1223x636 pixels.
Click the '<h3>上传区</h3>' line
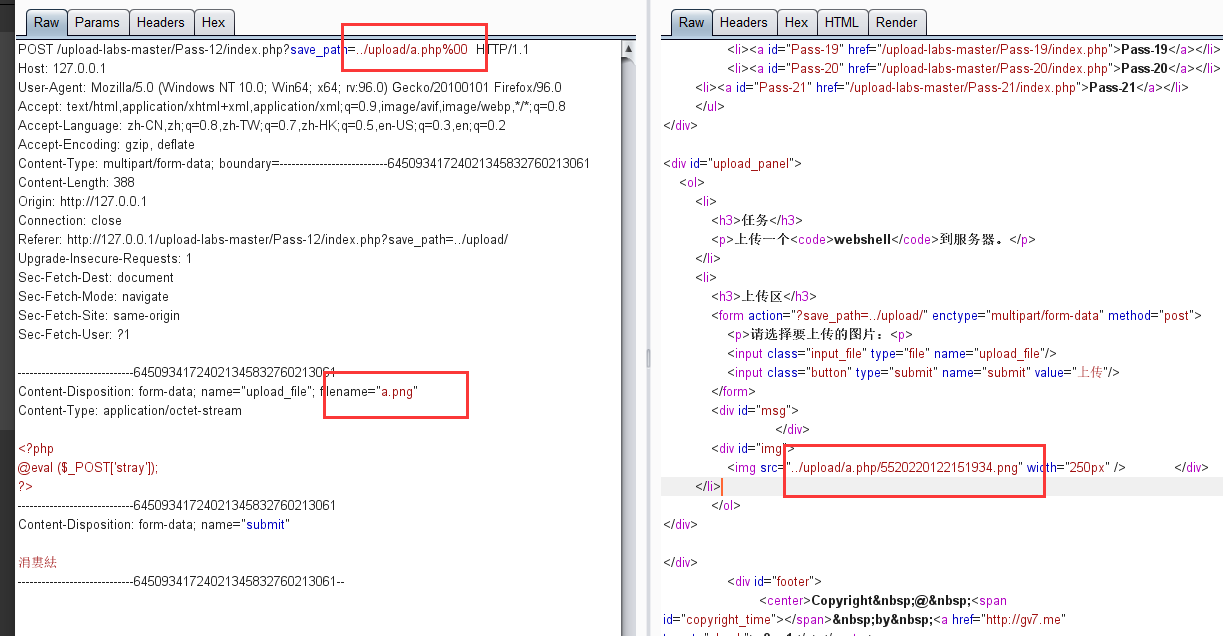click(x=764, y=296)
